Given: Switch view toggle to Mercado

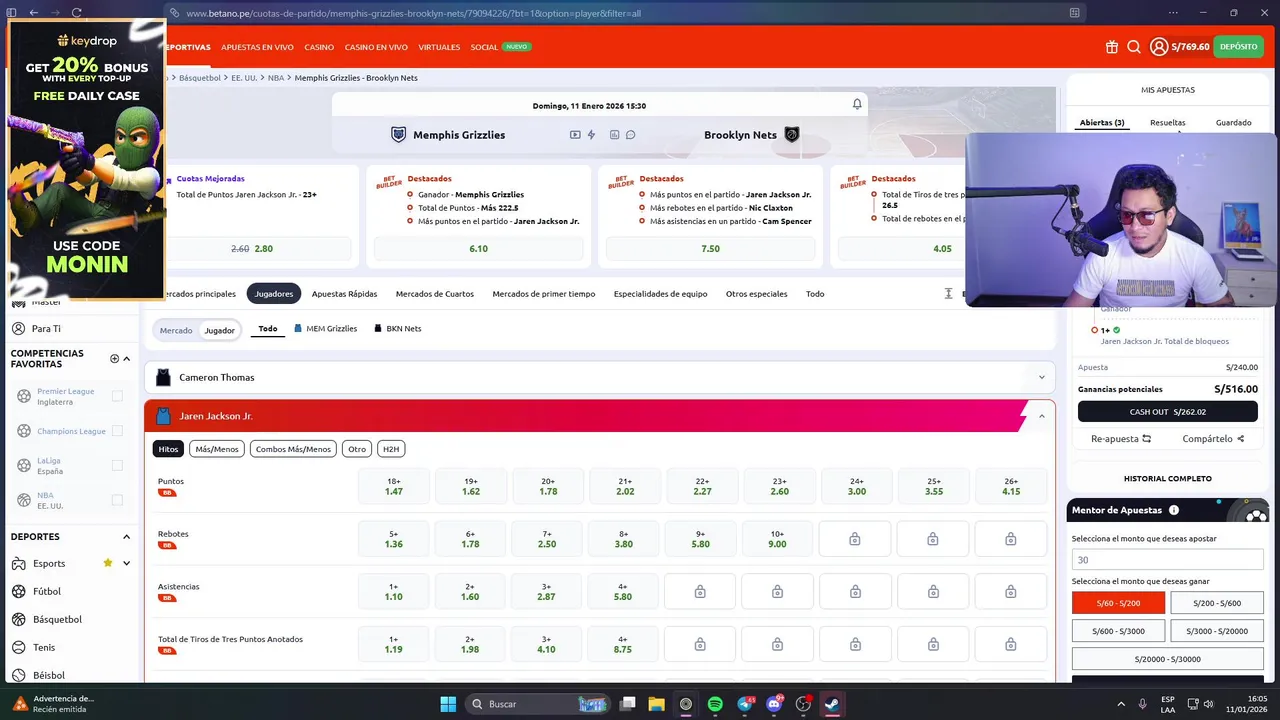Looking at the screenshot, I should [176, 330].
